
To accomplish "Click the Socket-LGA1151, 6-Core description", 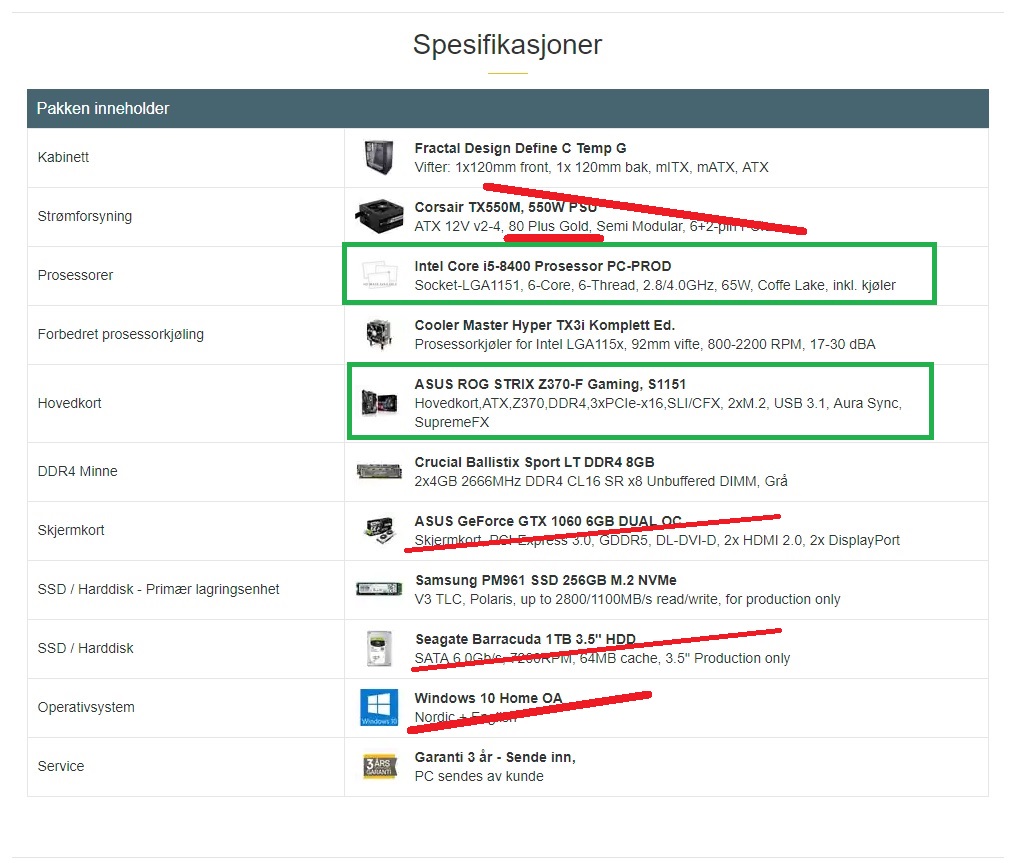I will coord(655,286).
